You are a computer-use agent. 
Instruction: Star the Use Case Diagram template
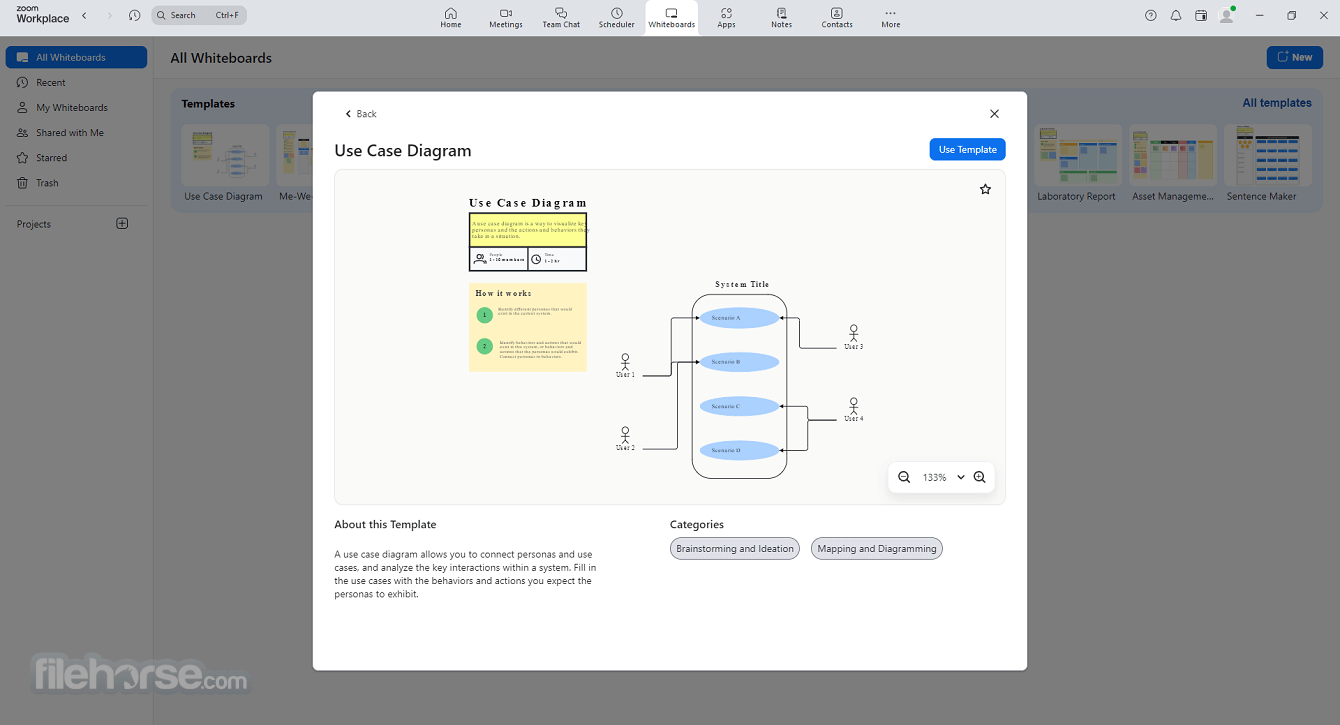[985, 189]
